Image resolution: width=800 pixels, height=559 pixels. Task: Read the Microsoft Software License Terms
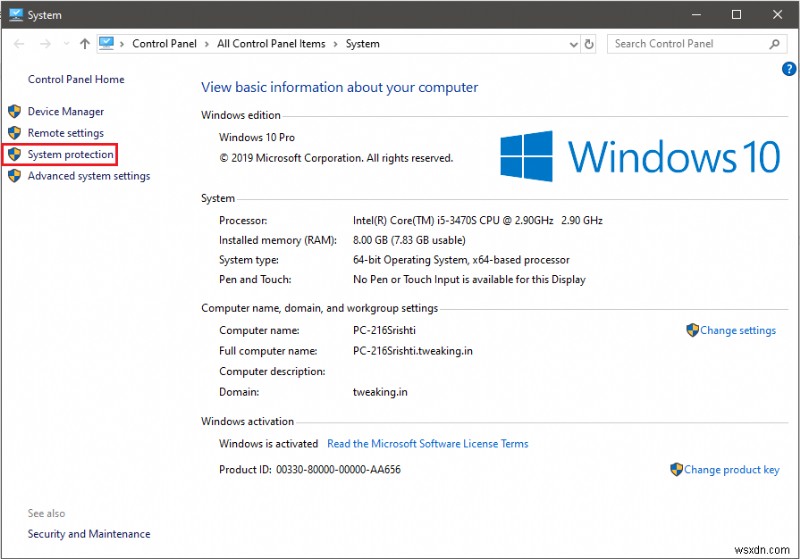(x=427, y=443)
